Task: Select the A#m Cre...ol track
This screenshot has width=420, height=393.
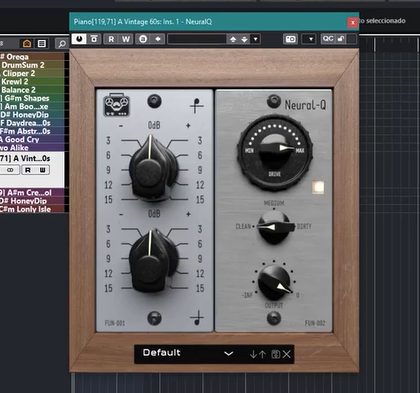Action: click(x=32, y=193)
